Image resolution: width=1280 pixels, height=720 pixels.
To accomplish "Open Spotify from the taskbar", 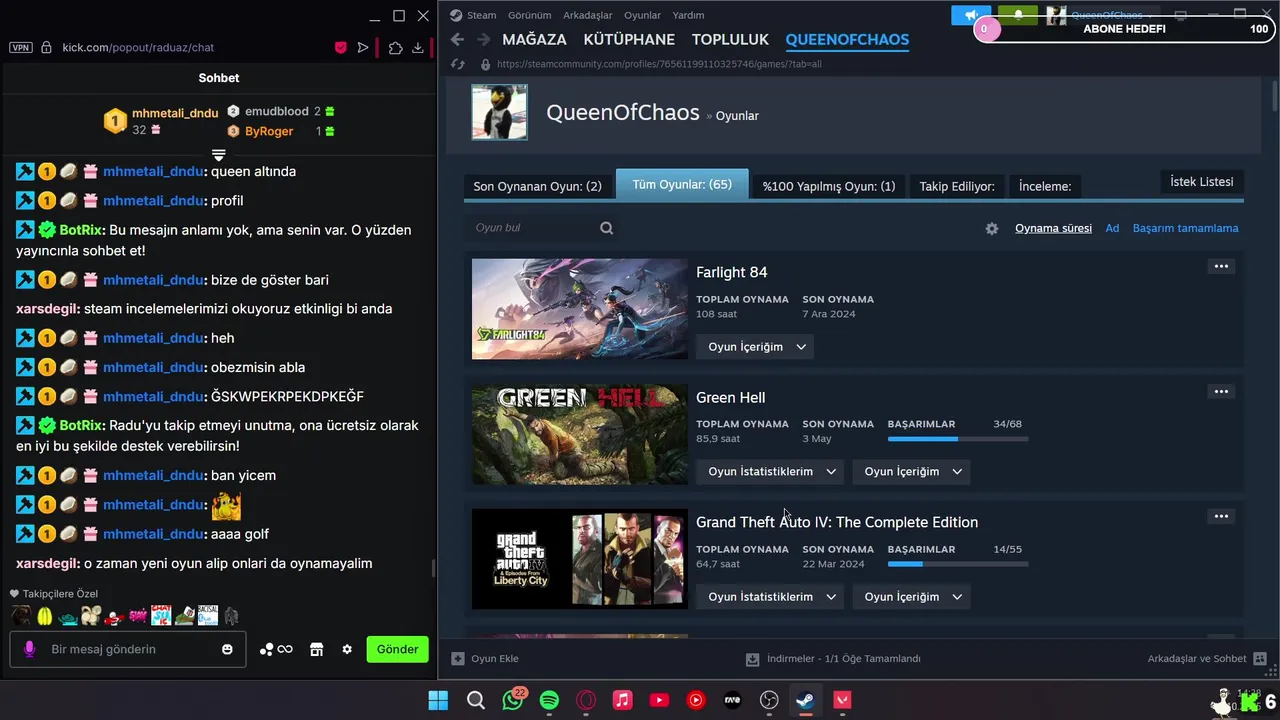I will [549, 701].
